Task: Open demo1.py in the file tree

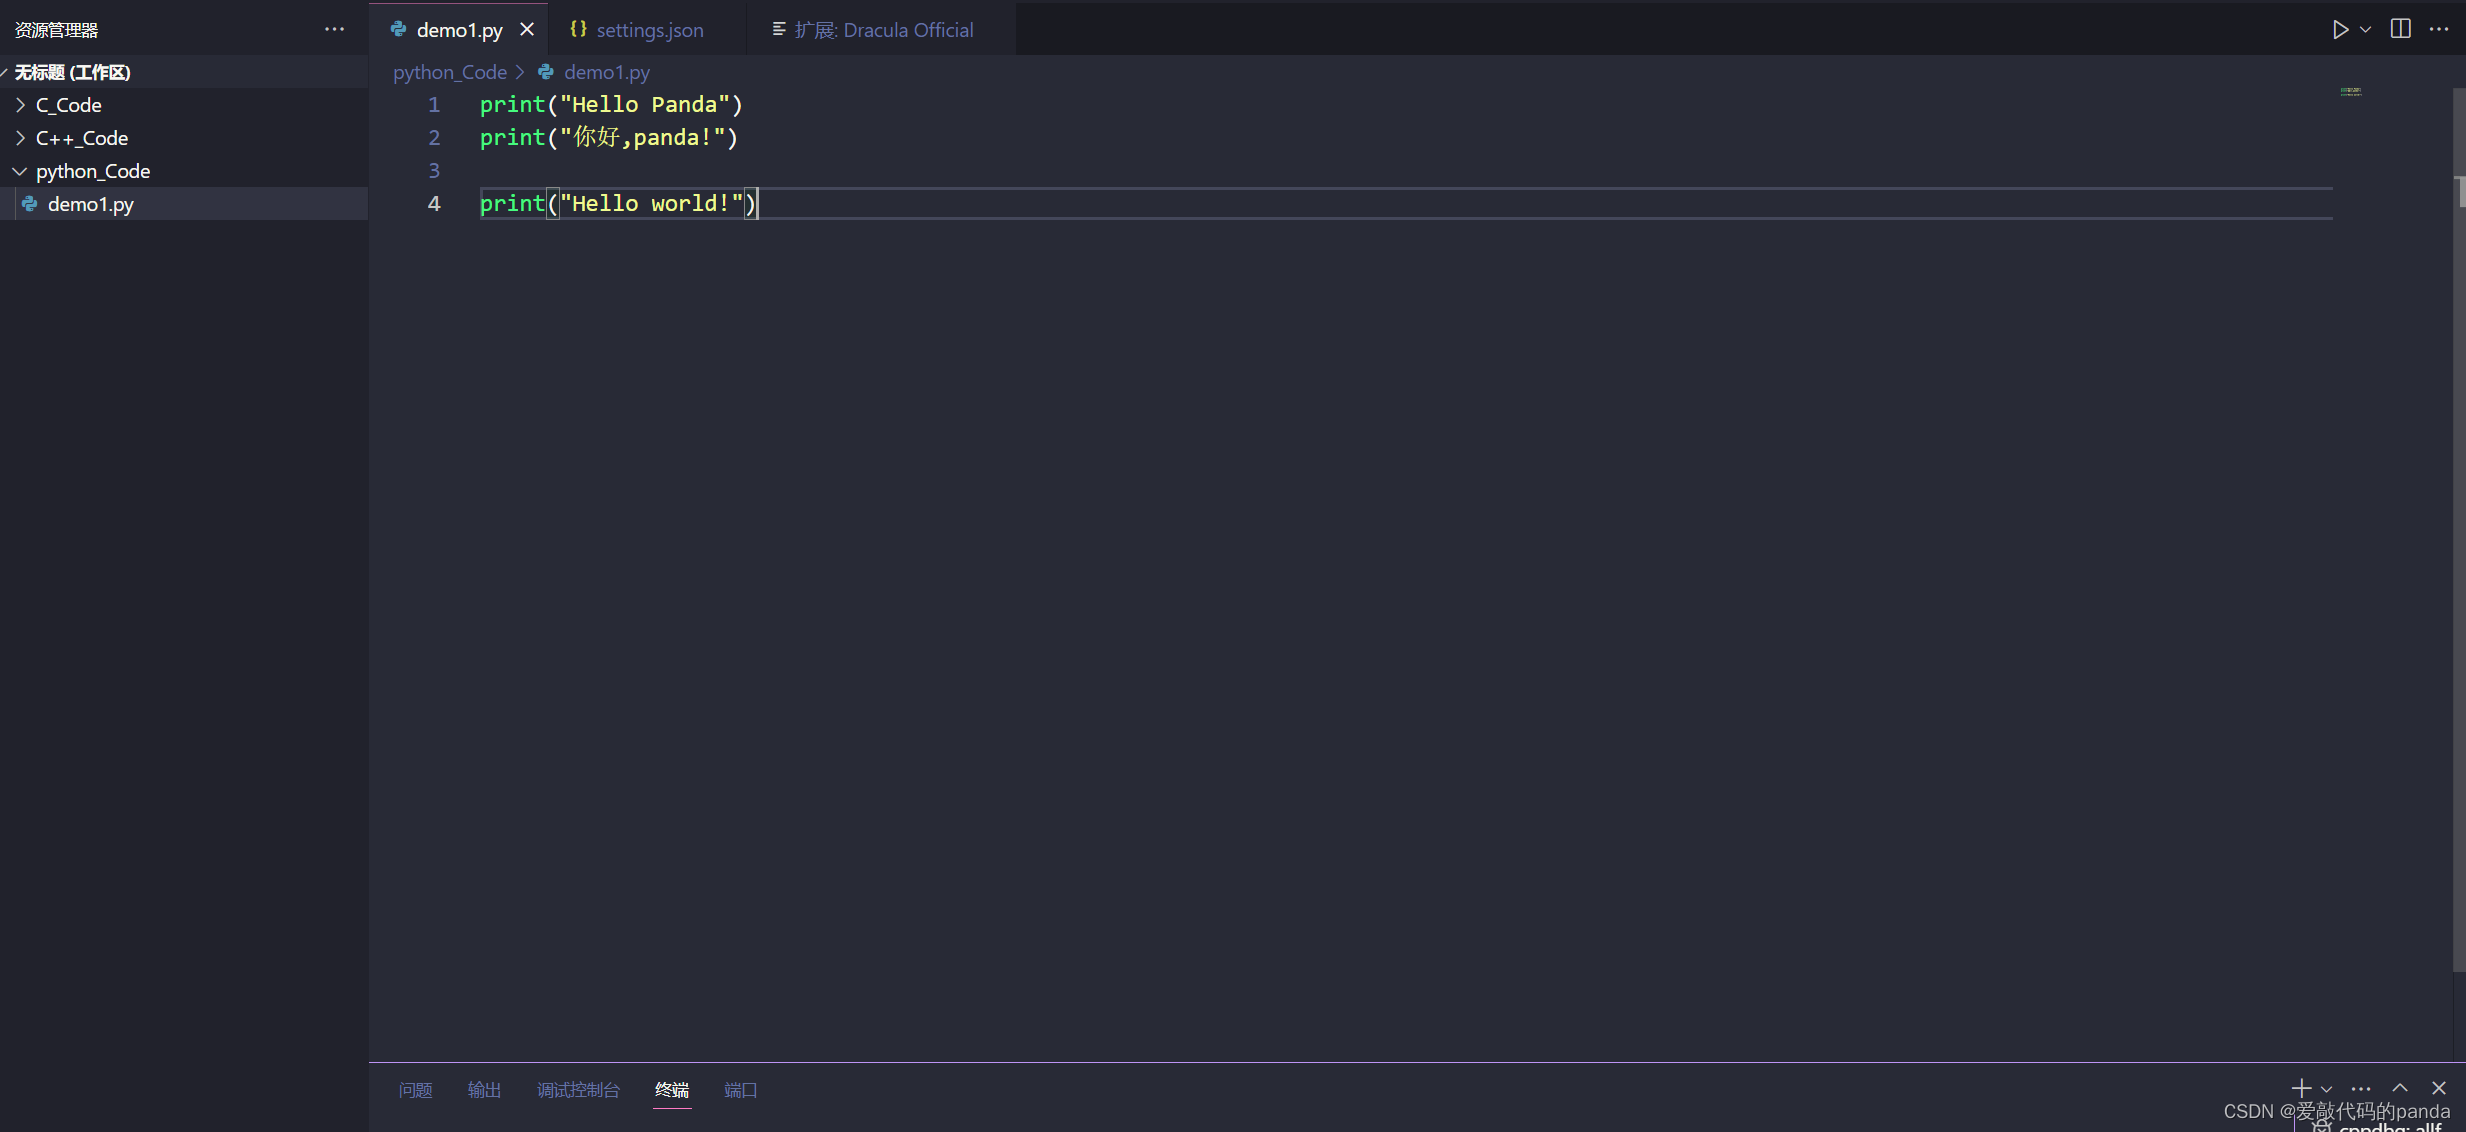Action: tap(90, 204)
